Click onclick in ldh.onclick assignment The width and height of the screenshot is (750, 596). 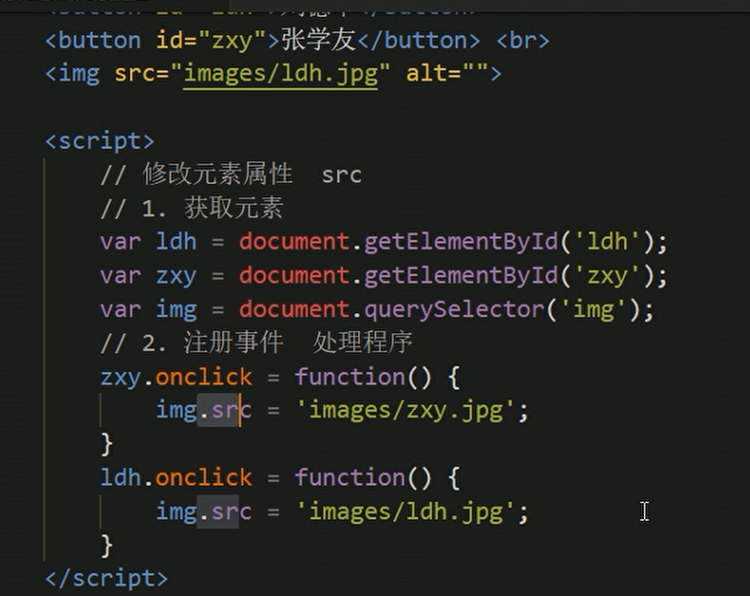pos(204,477)
